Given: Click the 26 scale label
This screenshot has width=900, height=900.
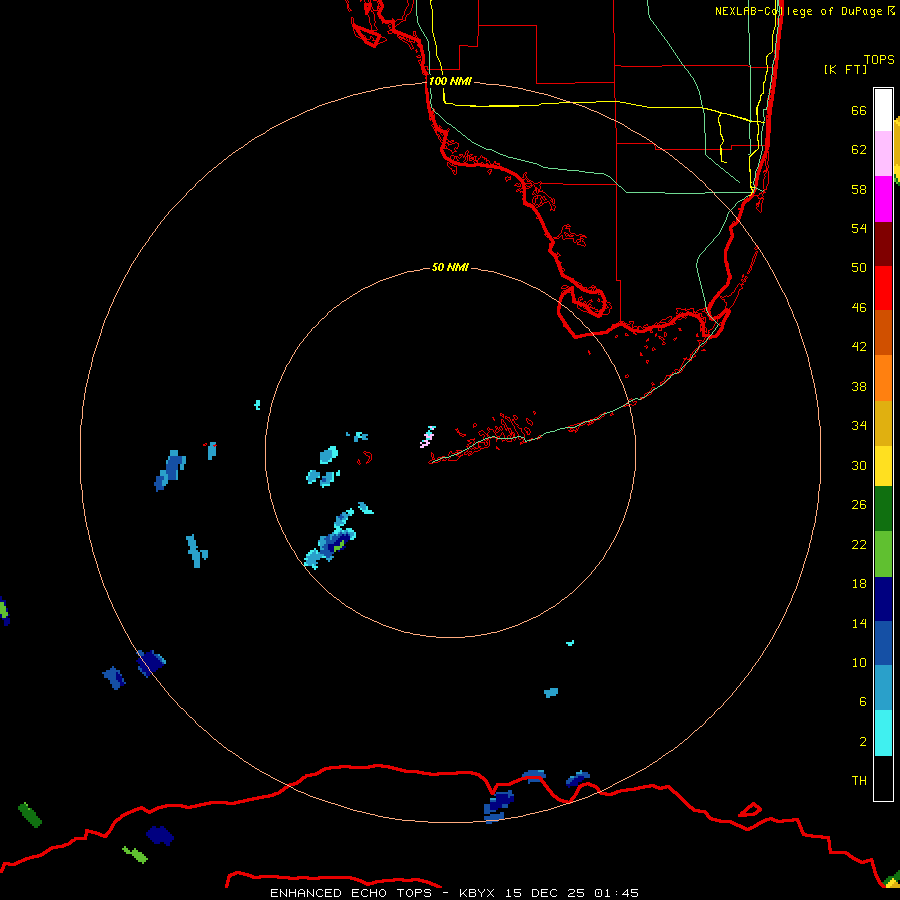Looking at the screenshot, I should pyautogui.click(x=859, y=505).
